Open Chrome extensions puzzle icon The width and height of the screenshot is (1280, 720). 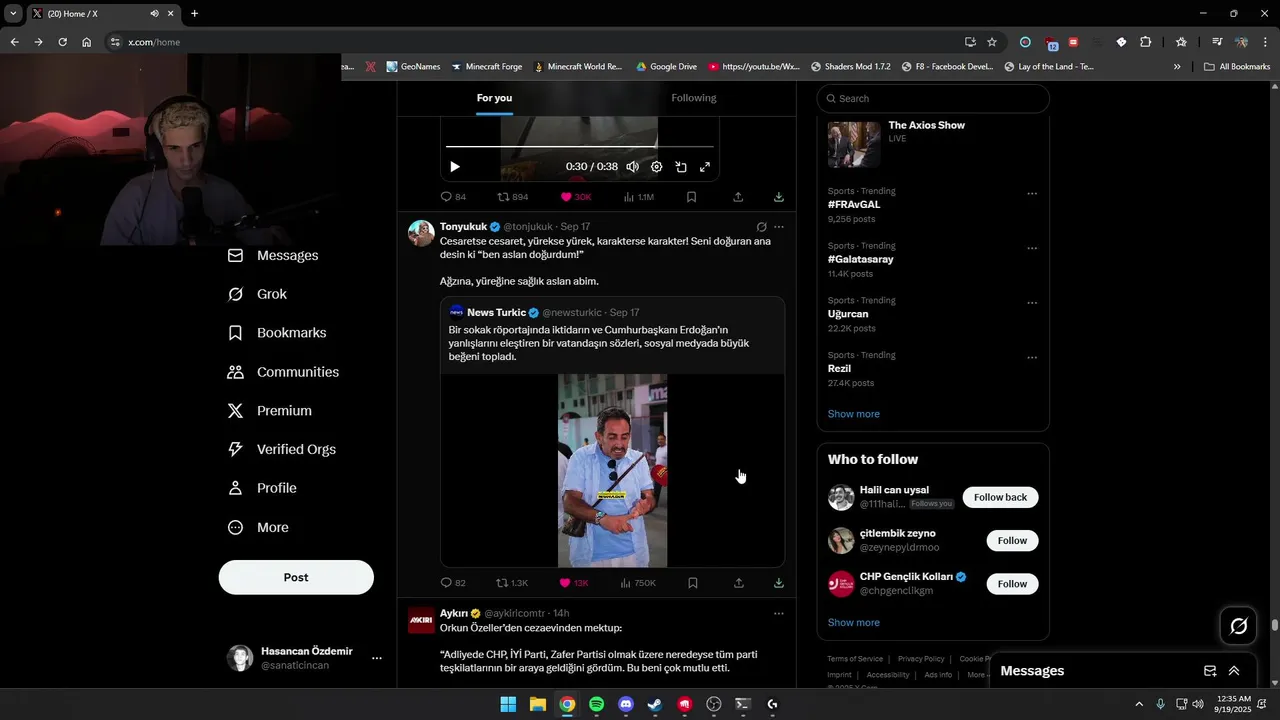click(1146, 42)
